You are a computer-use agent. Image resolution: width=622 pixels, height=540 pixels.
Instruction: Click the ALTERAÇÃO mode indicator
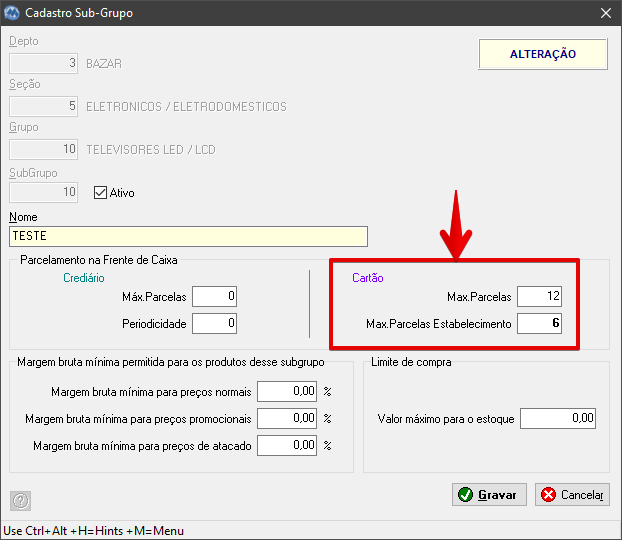(543, 54)
